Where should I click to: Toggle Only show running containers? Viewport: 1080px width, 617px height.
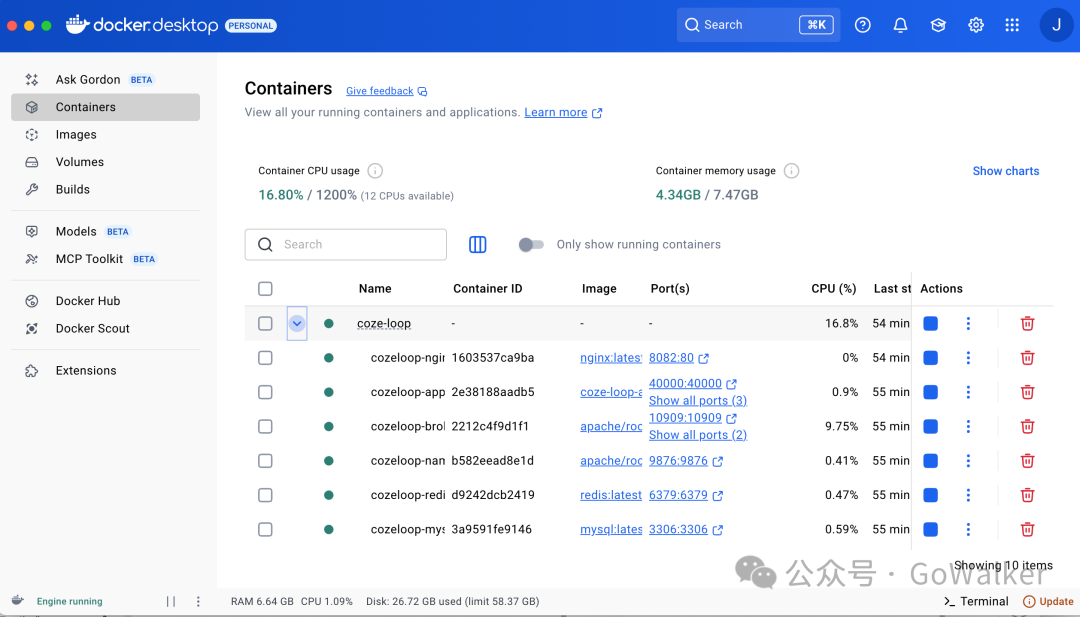click(531, 244)
